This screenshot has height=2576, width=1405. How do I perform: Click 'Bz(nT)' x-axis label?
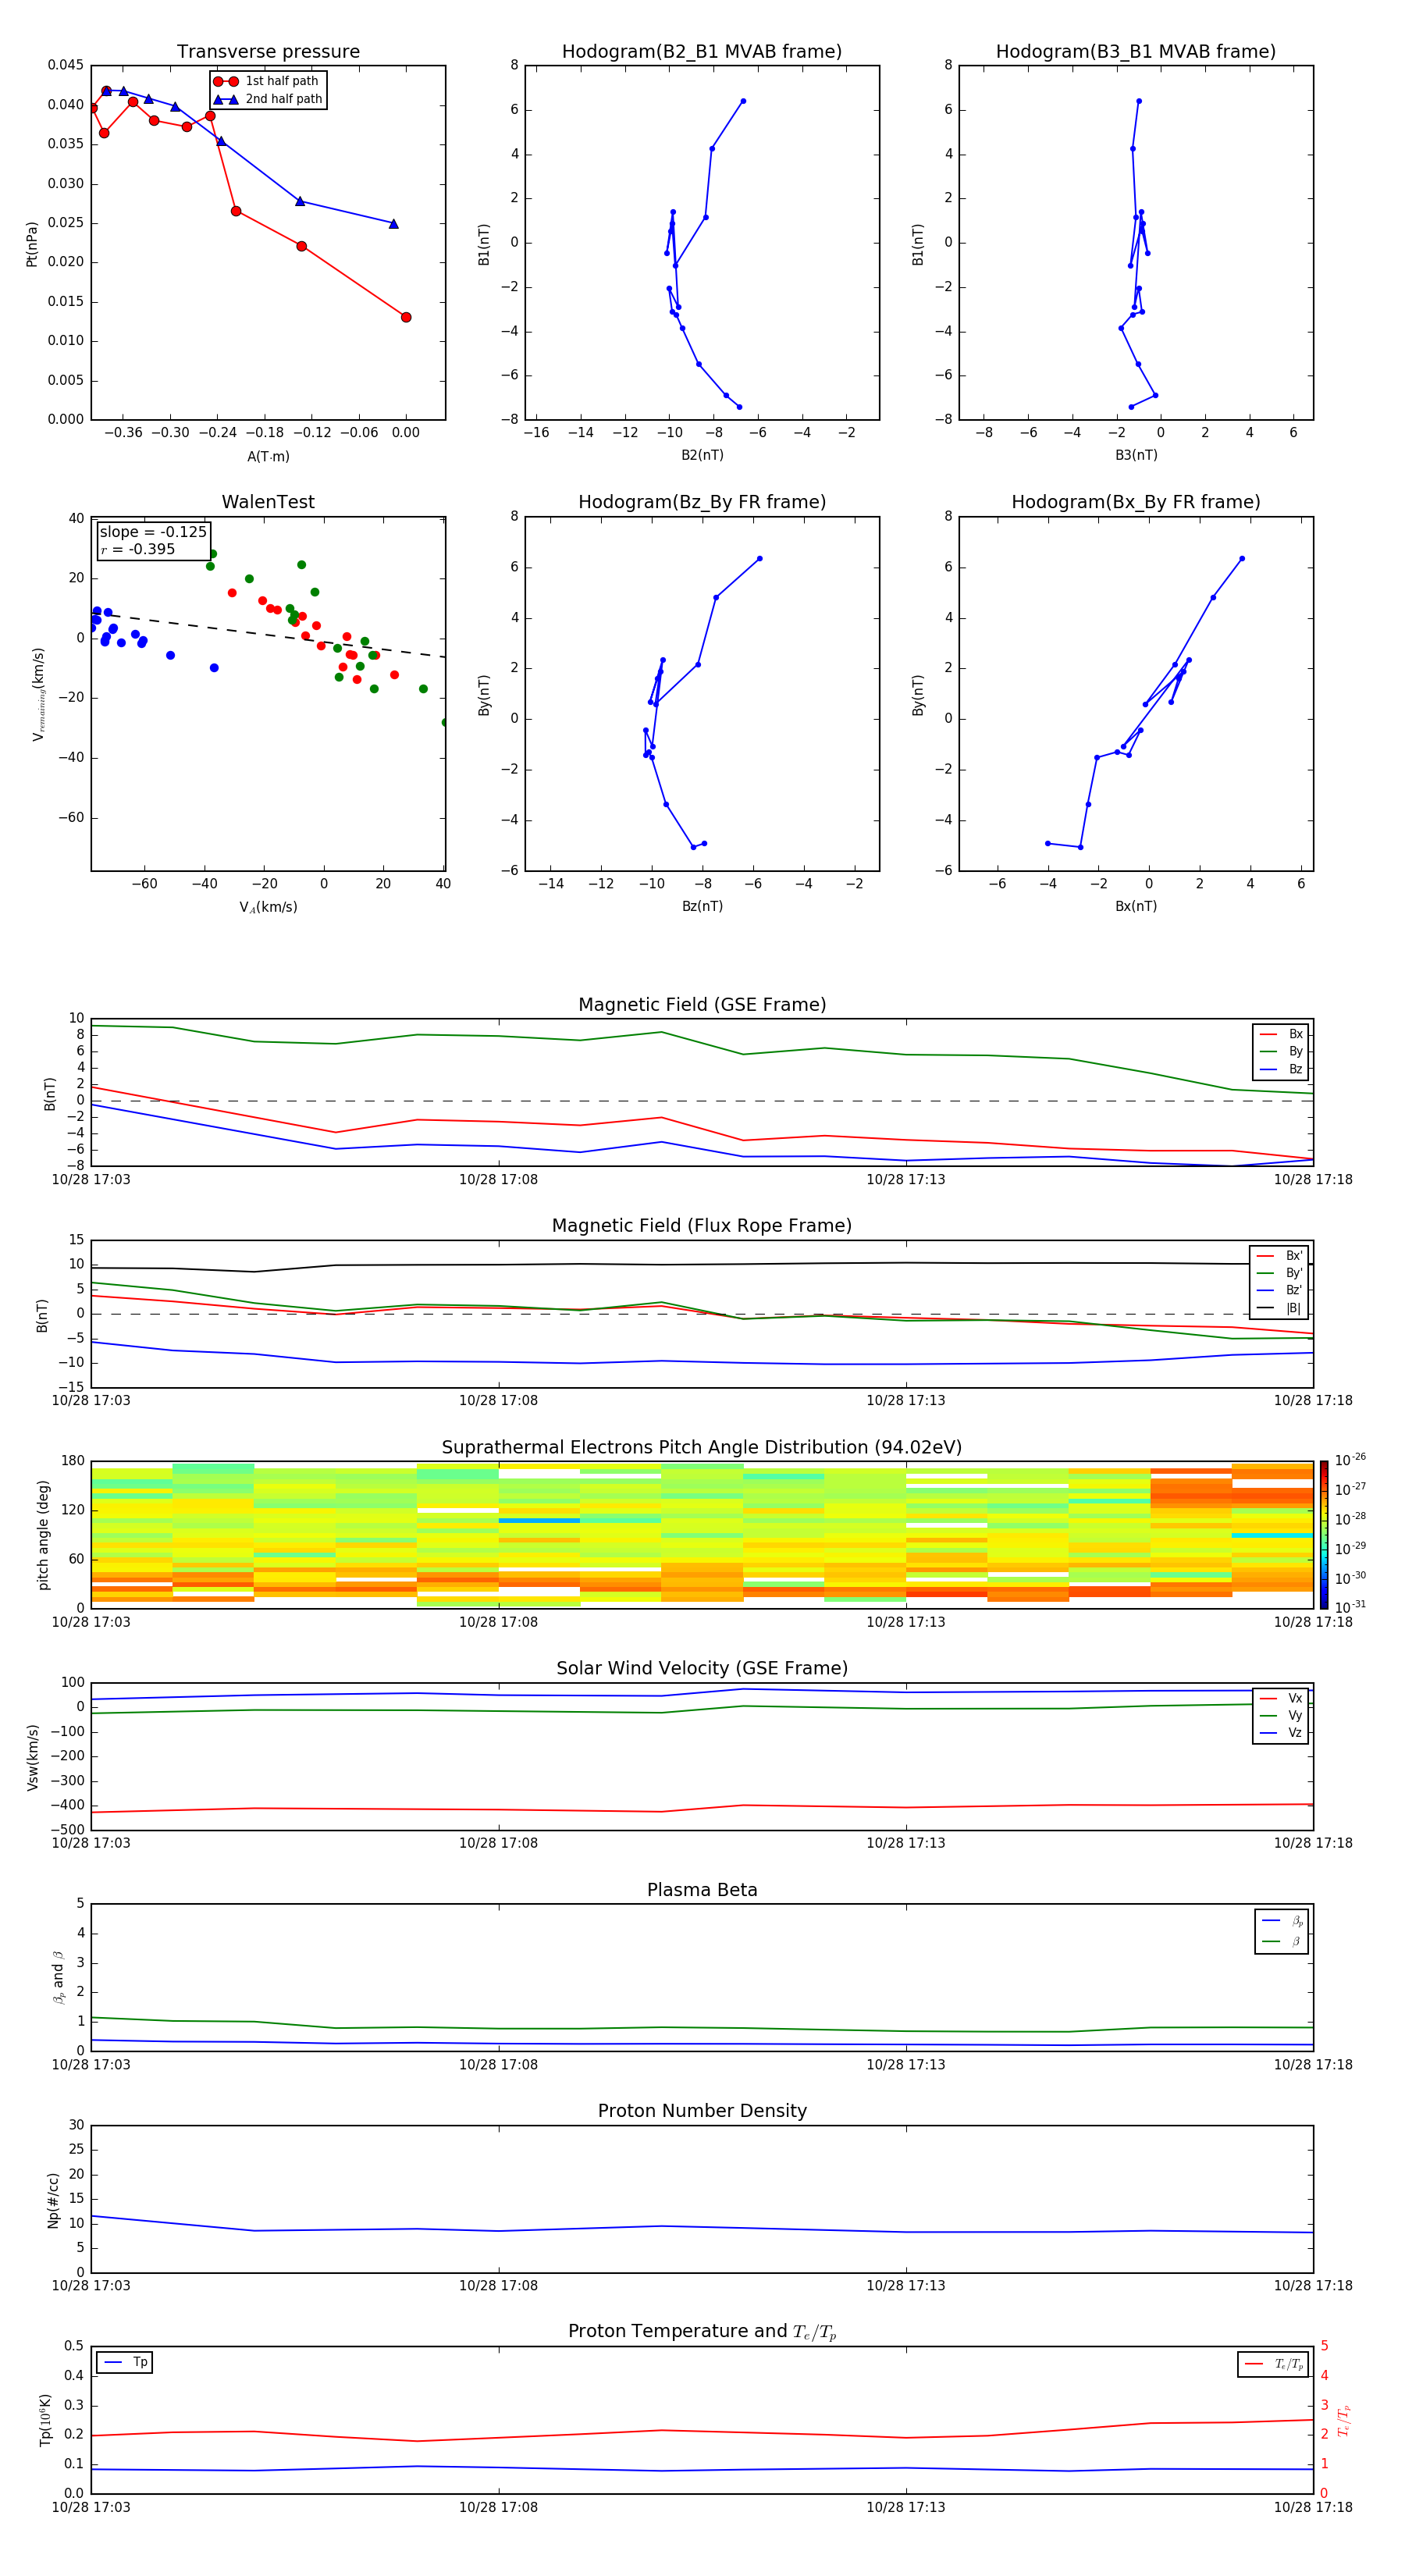702,906
